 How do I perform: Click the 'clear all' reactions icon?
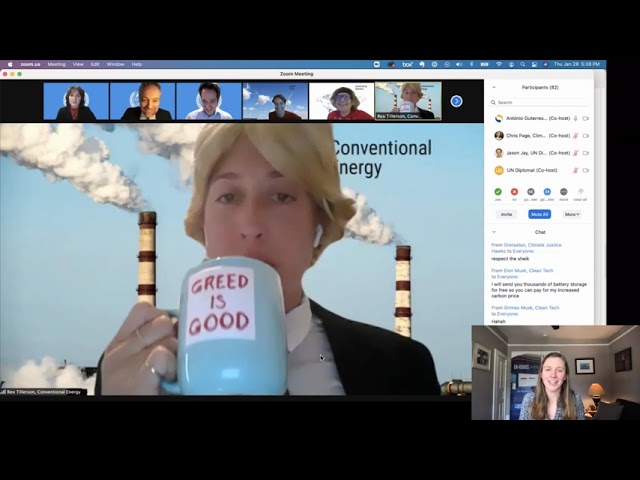coord(580,191)
